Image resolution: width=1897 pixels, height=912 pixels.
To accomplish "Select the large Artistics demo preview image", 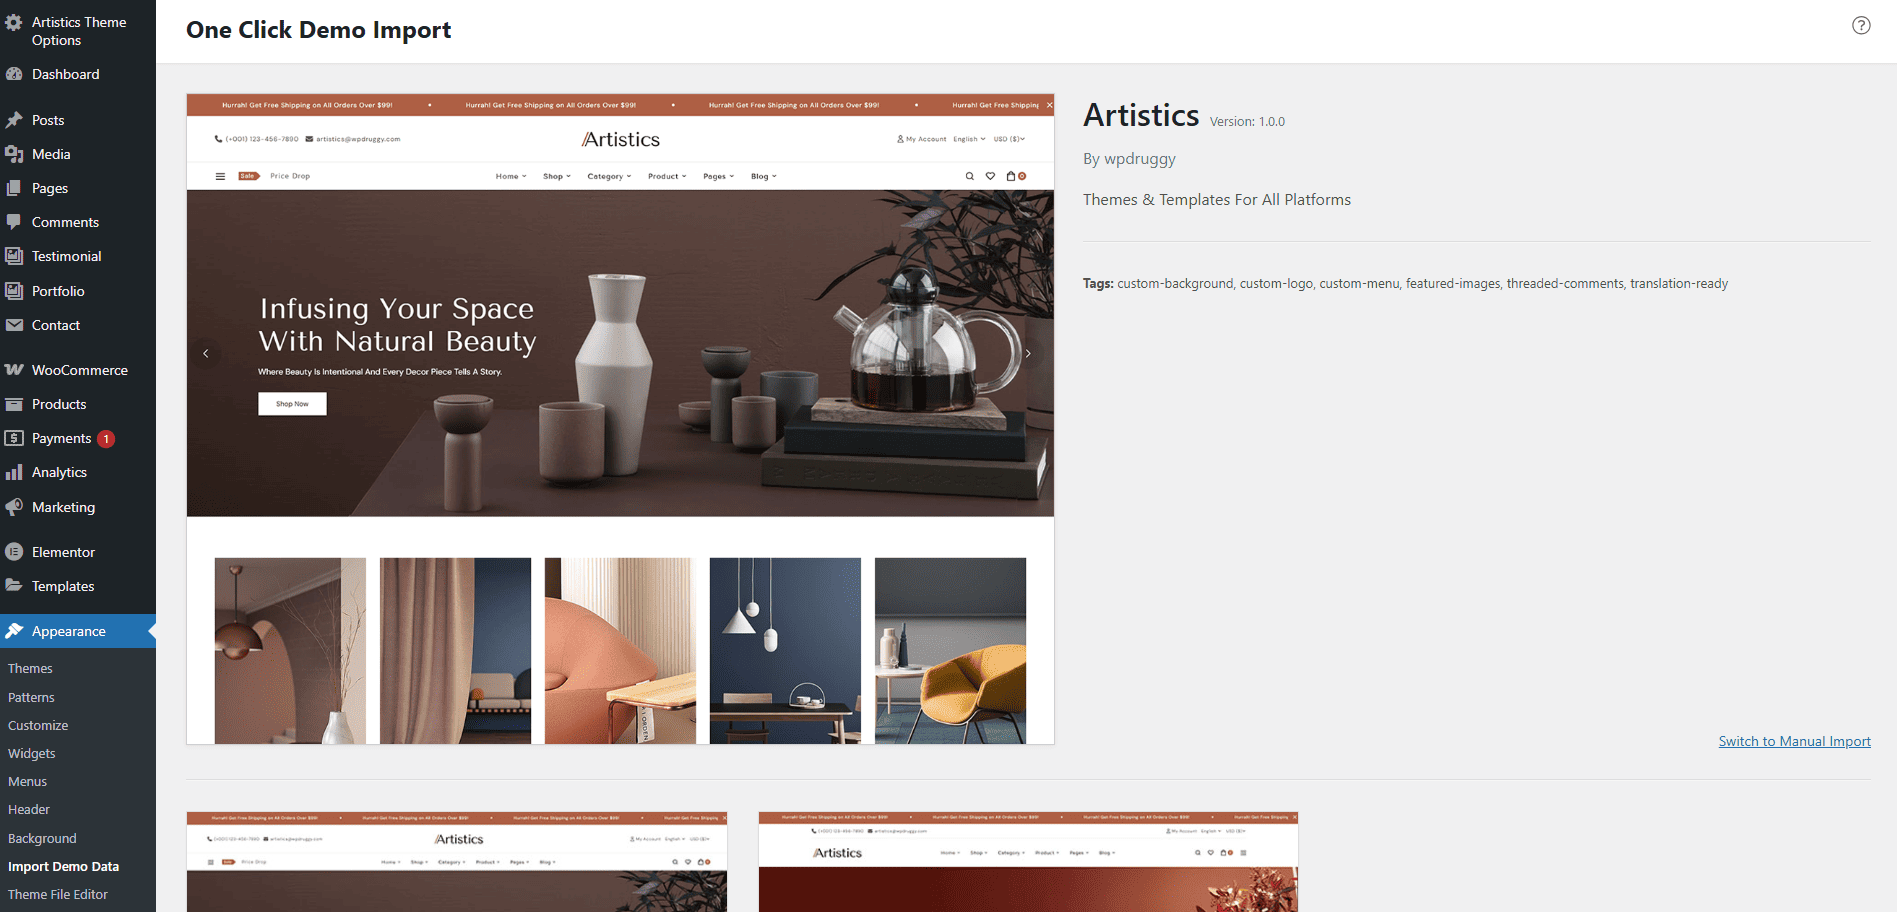I will [620, 419].
